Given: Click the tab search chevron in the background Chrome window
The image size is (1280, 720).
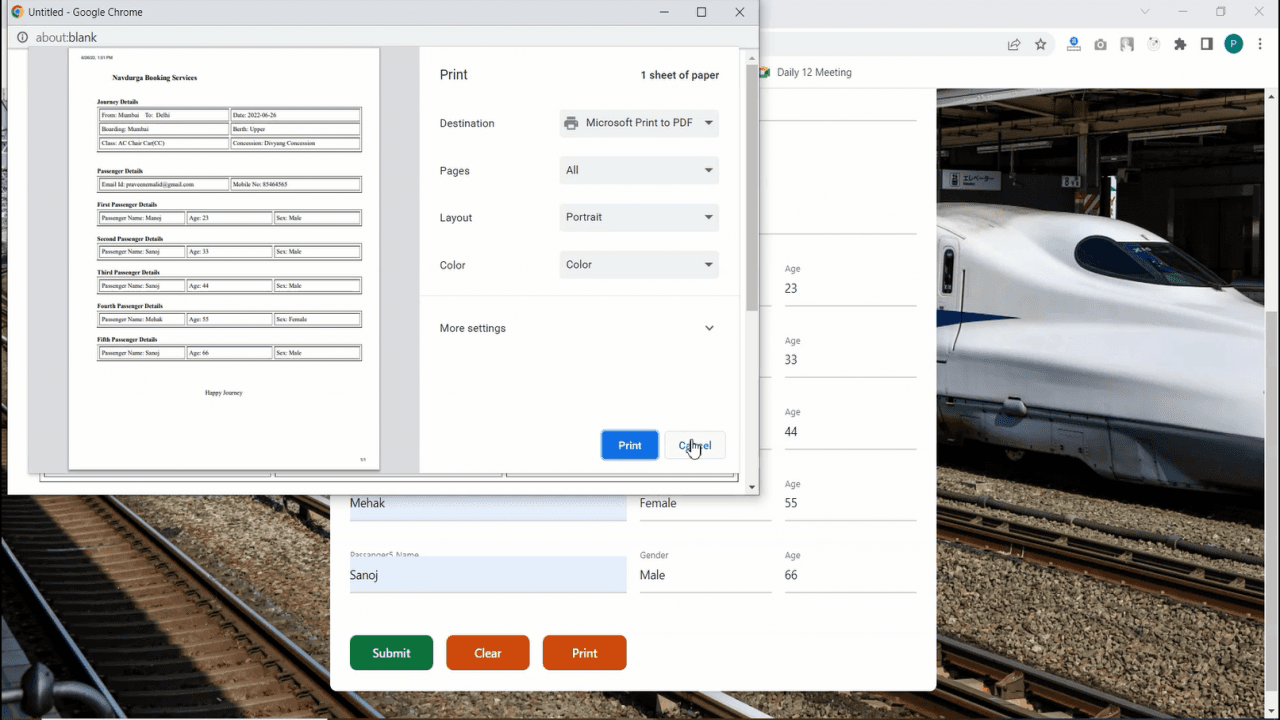Looking at the screenshot, I should 1146,12.
